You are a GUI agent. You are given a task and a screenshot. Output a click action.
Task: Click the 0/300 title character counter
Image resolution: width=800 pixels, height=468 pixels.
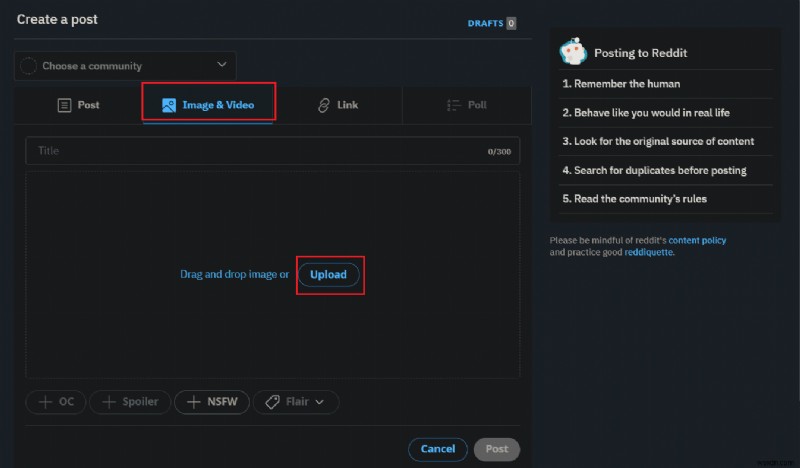tap(499, 152)
